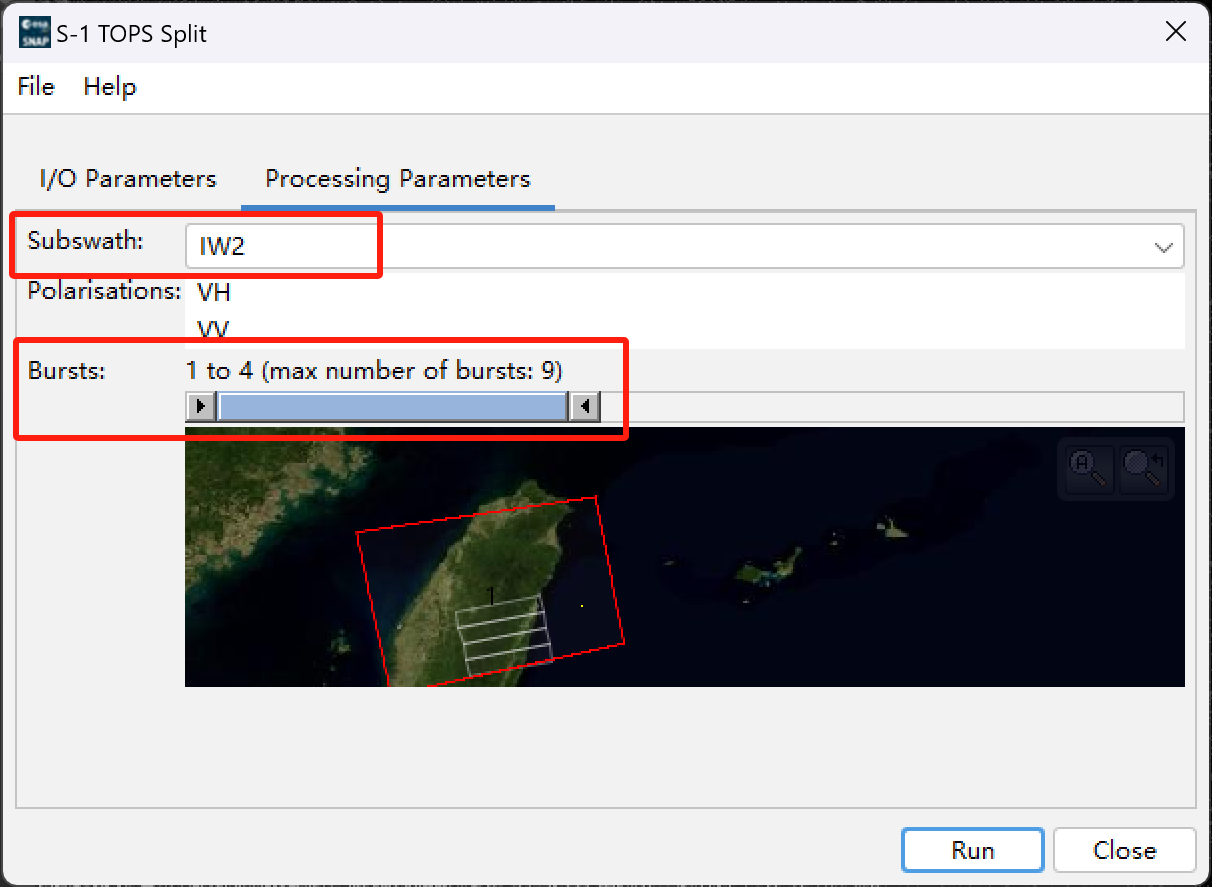Click the Run button
The width and height of the screenshot is (1212, 887).
click(973, 851)
